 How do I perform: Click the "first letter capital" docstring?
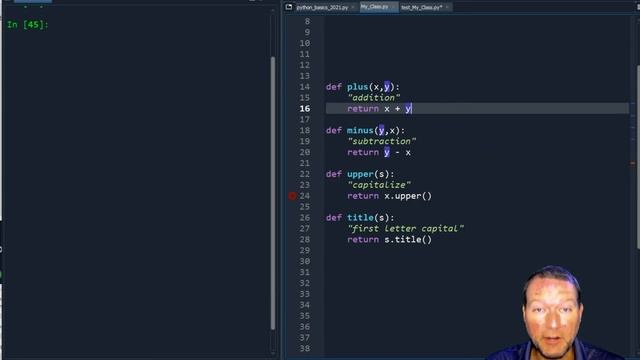[406, 229]
